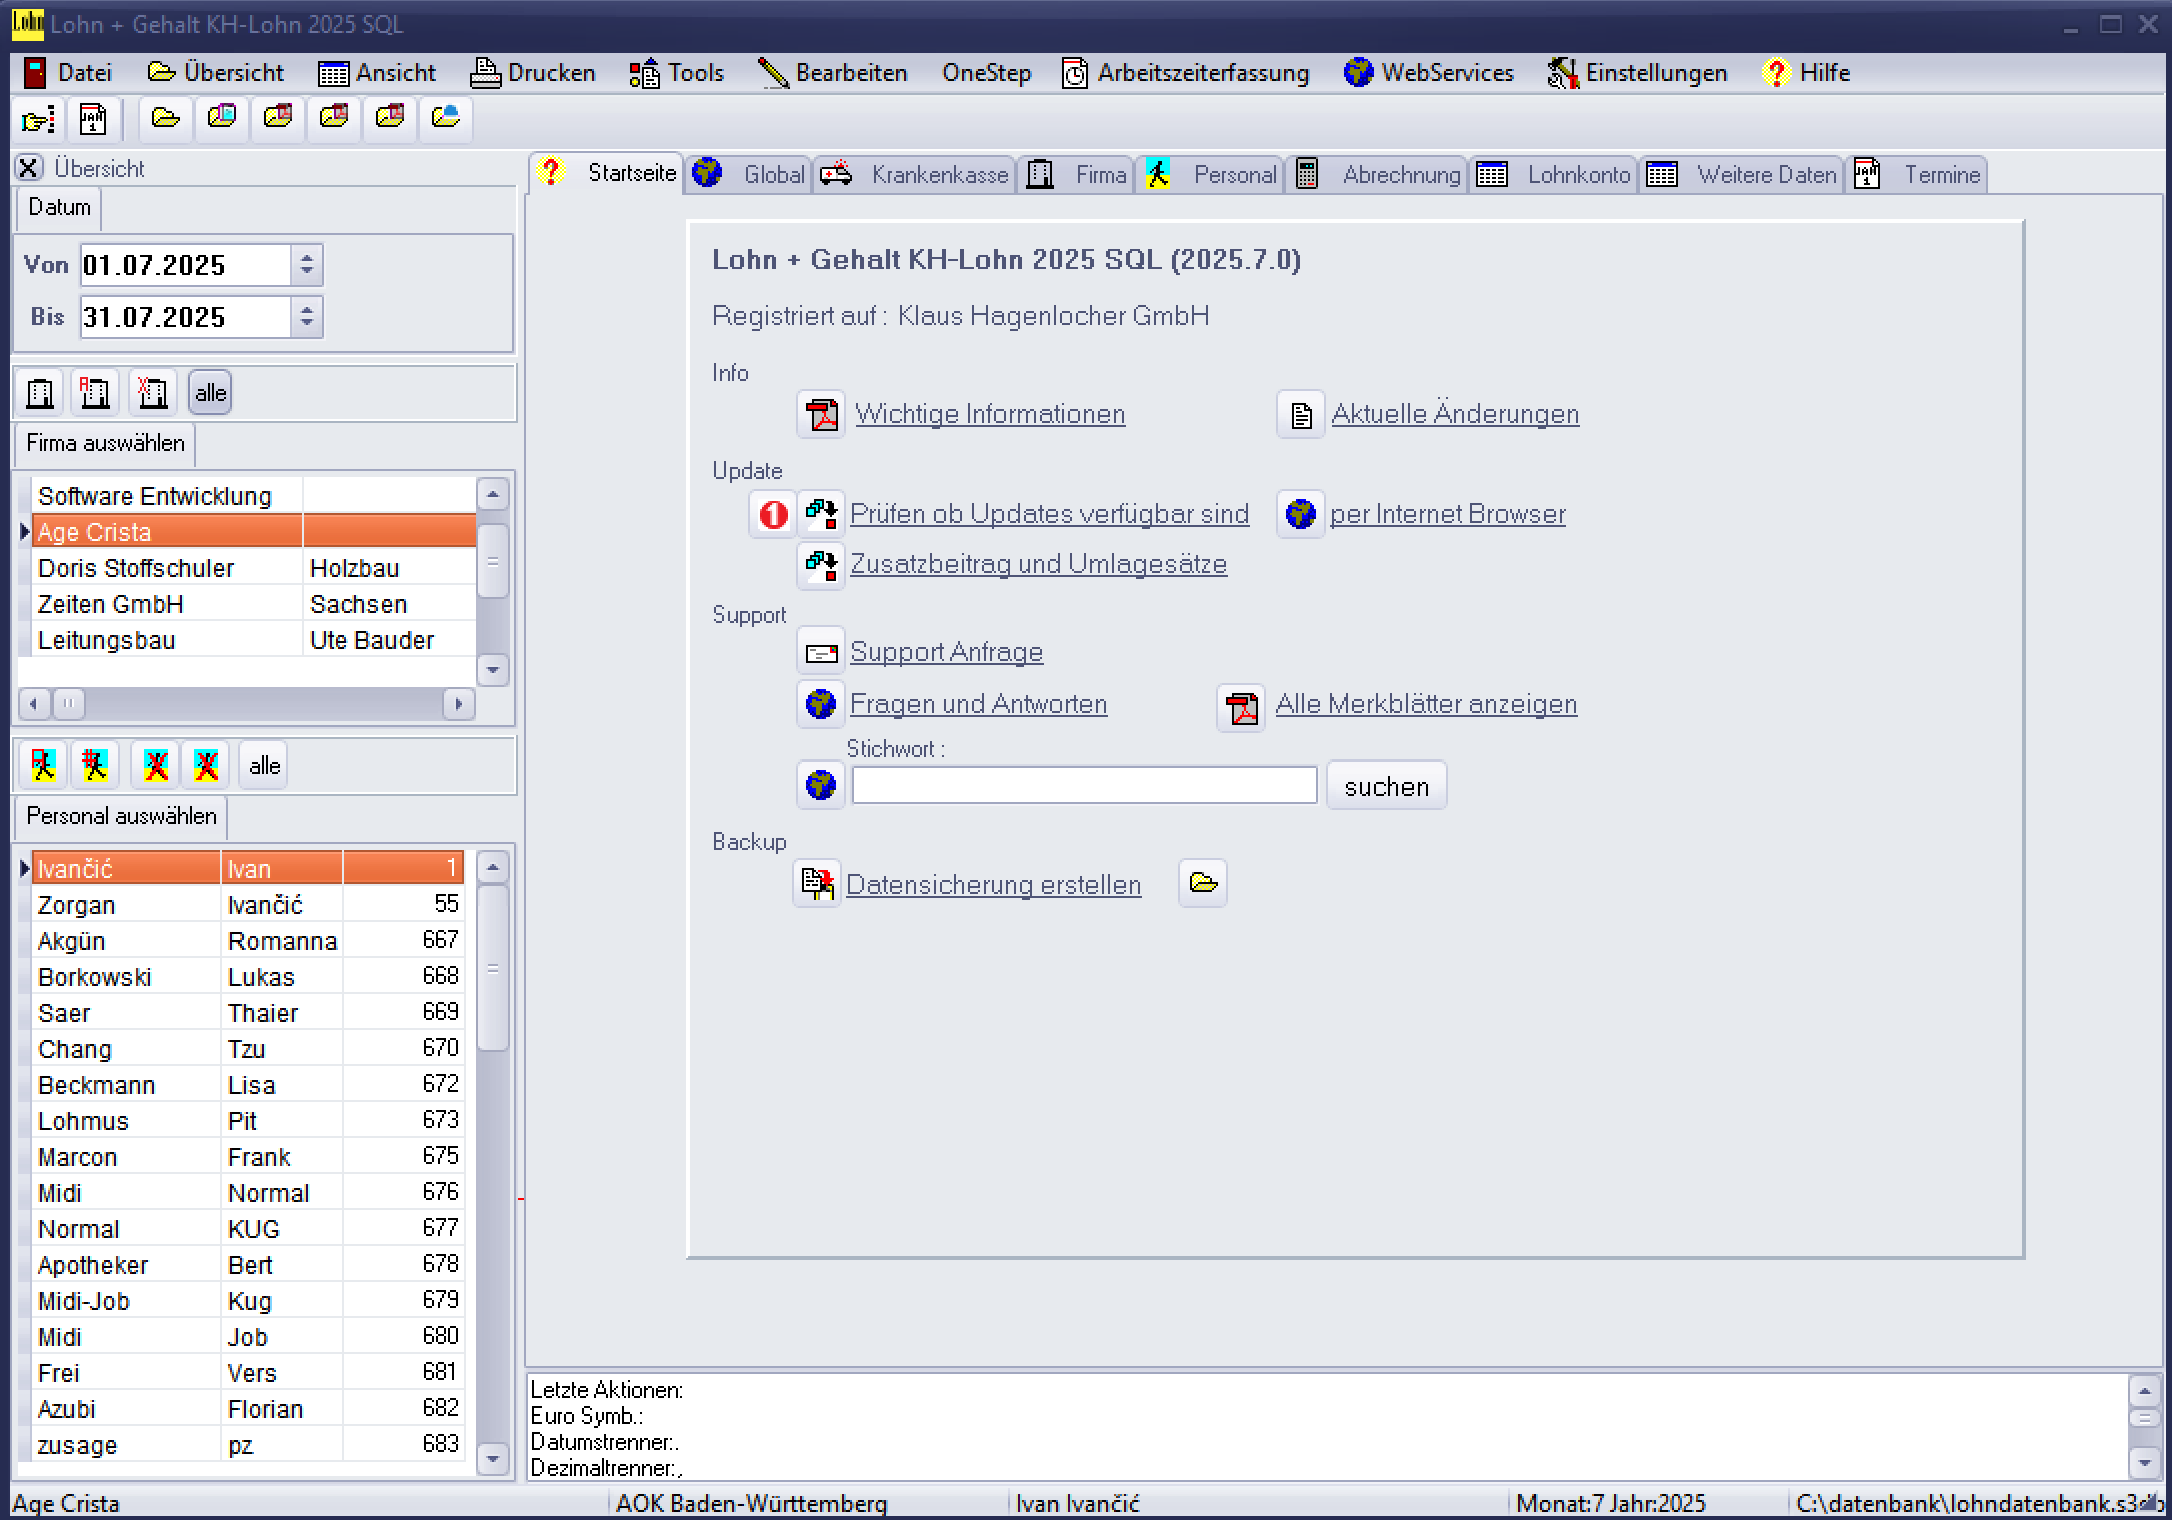Open the Hilfe menu
The height and width of the screenshot is (1520, 2172).
pos(1807,73)
